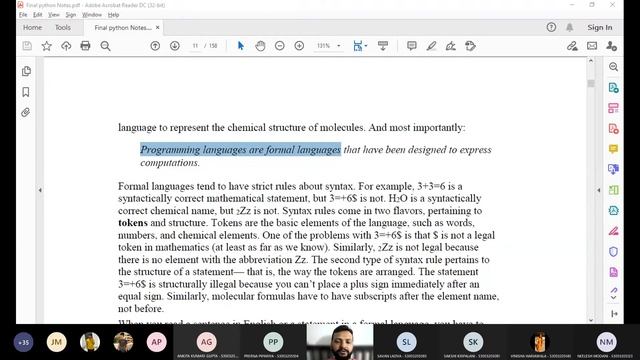Select the presenter video tile
The height and width of the screenshot is (360, 640).
[x=340, y=342]
